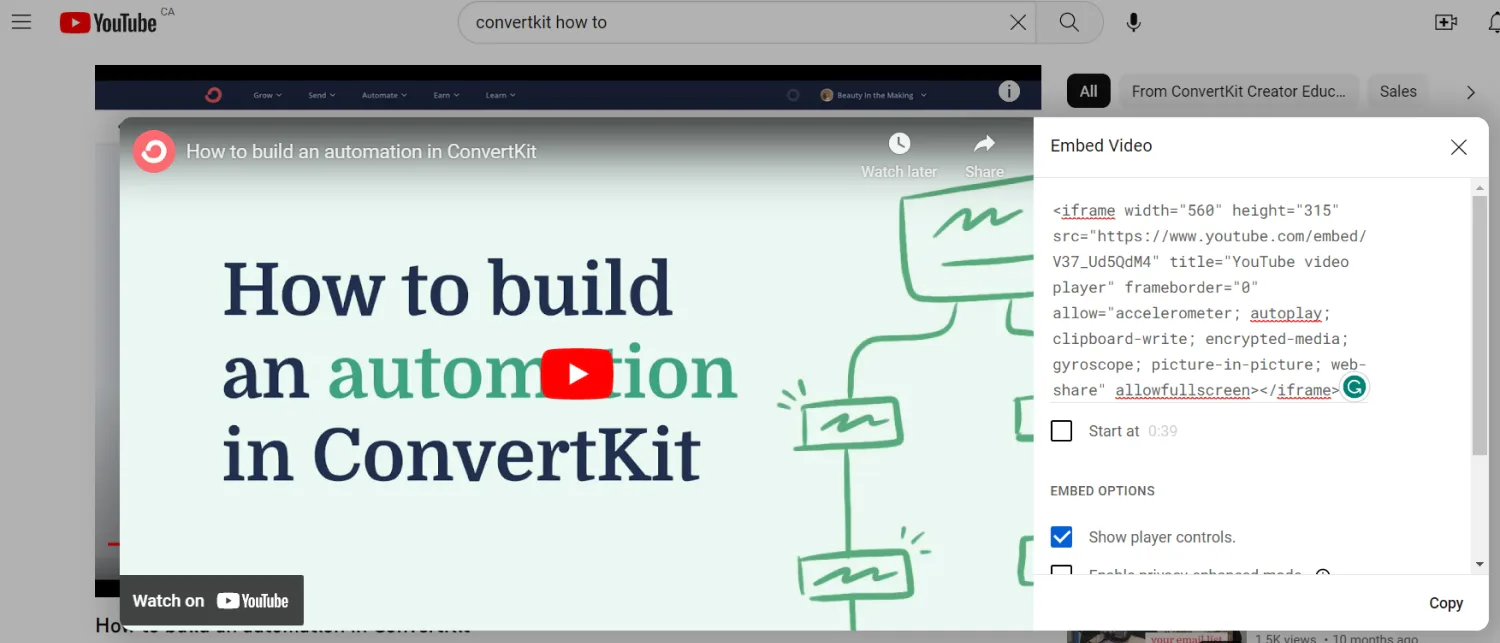
Task: Start voice search with microphone
Action: (x=1133, y=22)
